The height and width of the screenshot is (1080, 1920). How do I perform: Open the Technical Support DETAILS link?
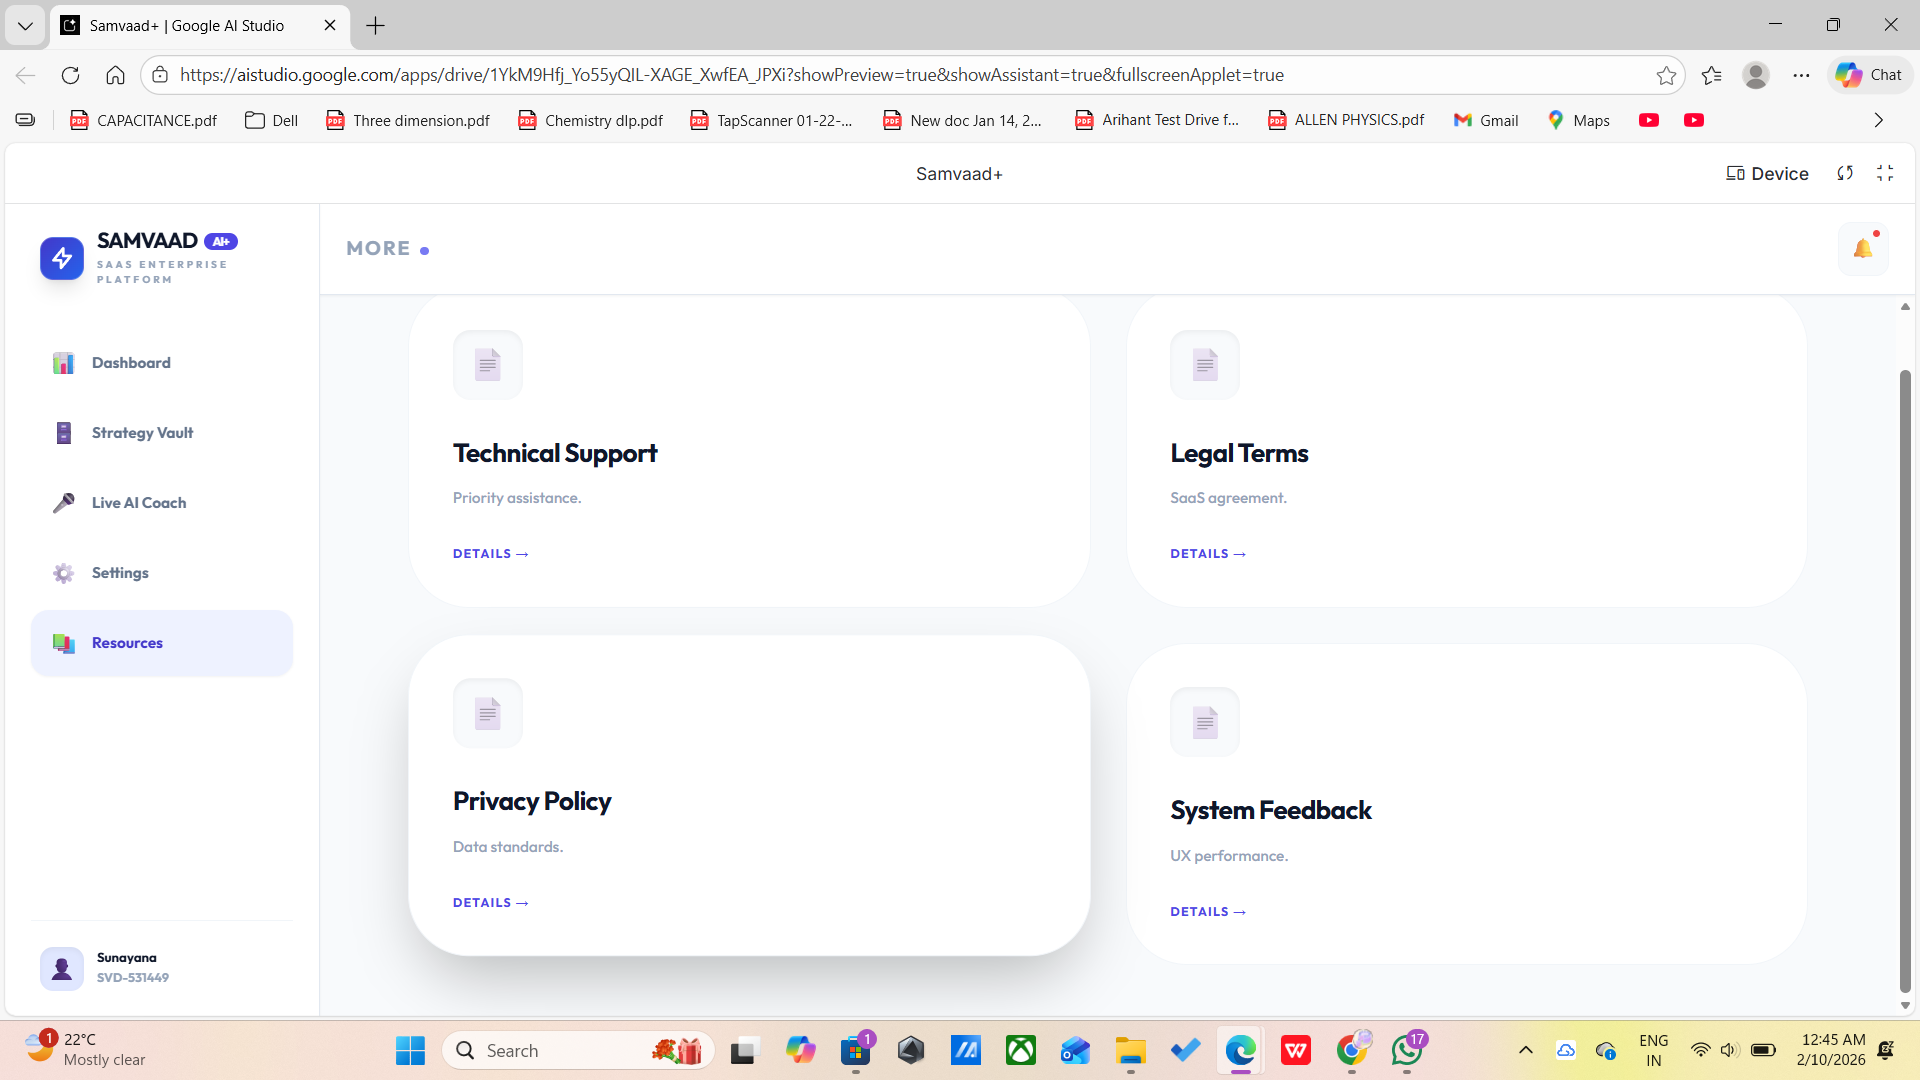490,554
